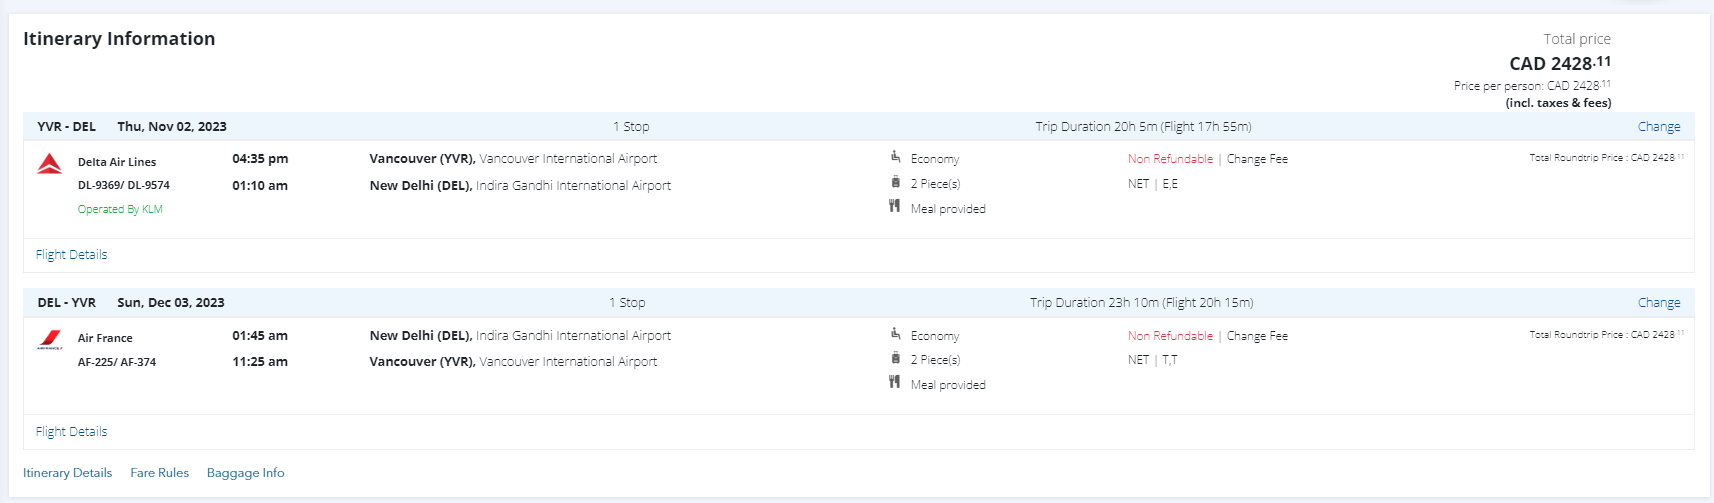Image resolution: width=1714 pixels, height=503 pixels.
Task: Expand Flight Details for the Air France flight
Action: tap(71, 432)
